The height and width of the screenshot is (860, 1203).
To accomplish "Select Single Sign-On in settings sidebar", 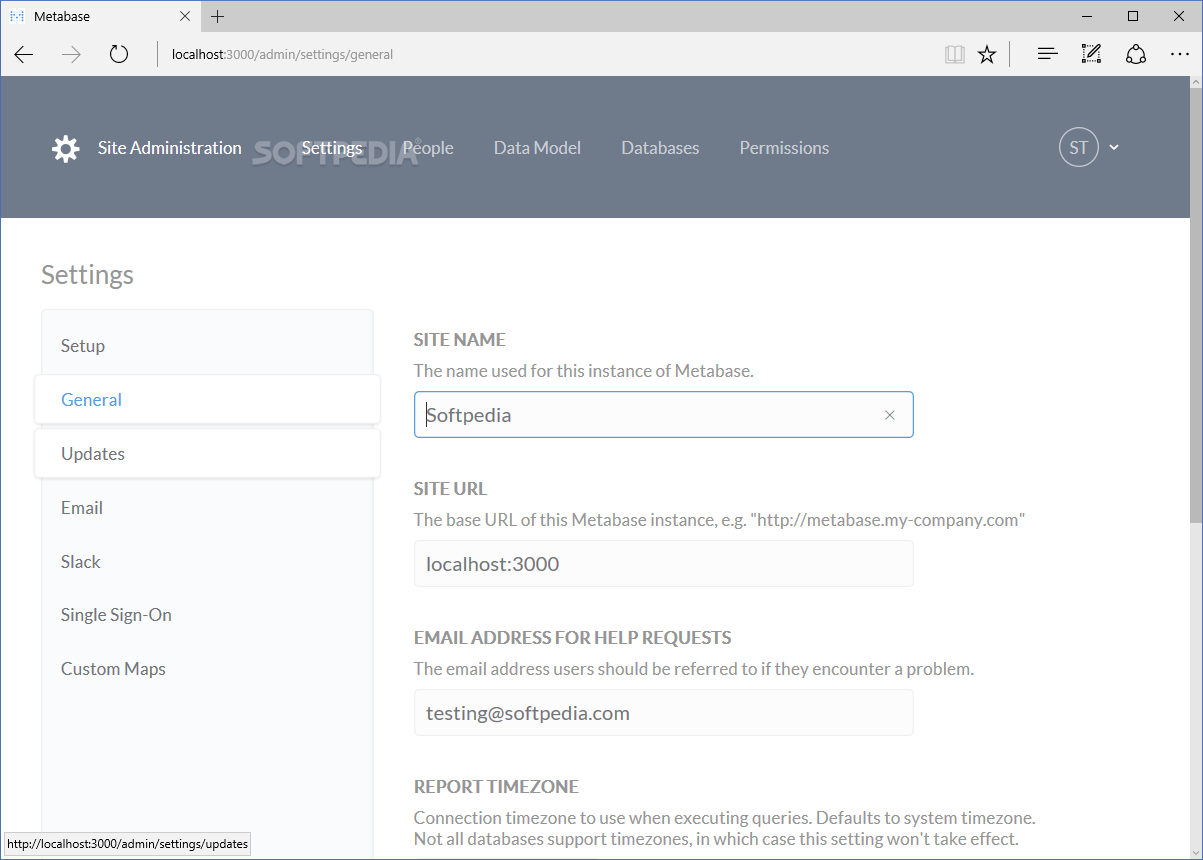I will point(207,615).
